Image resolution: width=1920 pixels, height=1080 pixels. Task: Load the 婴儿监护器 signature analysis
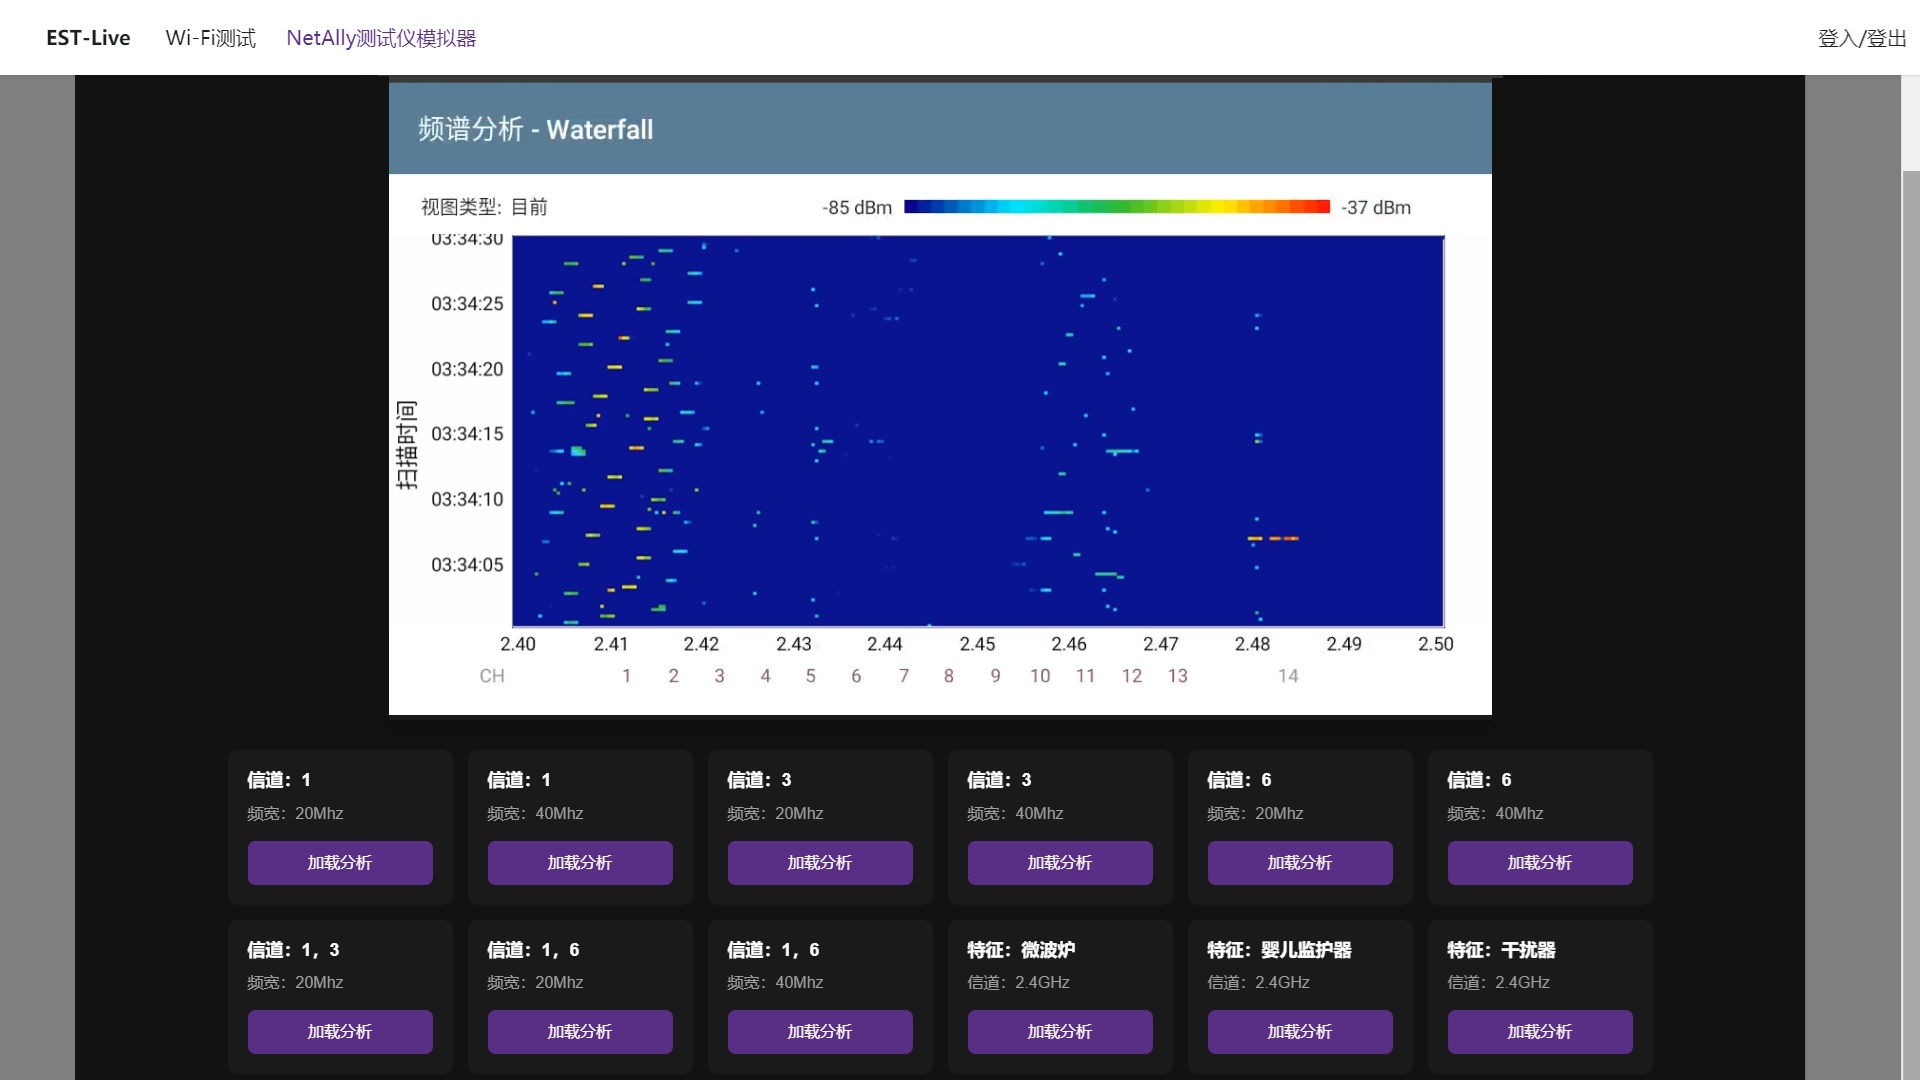[x=1300, y=1031]
